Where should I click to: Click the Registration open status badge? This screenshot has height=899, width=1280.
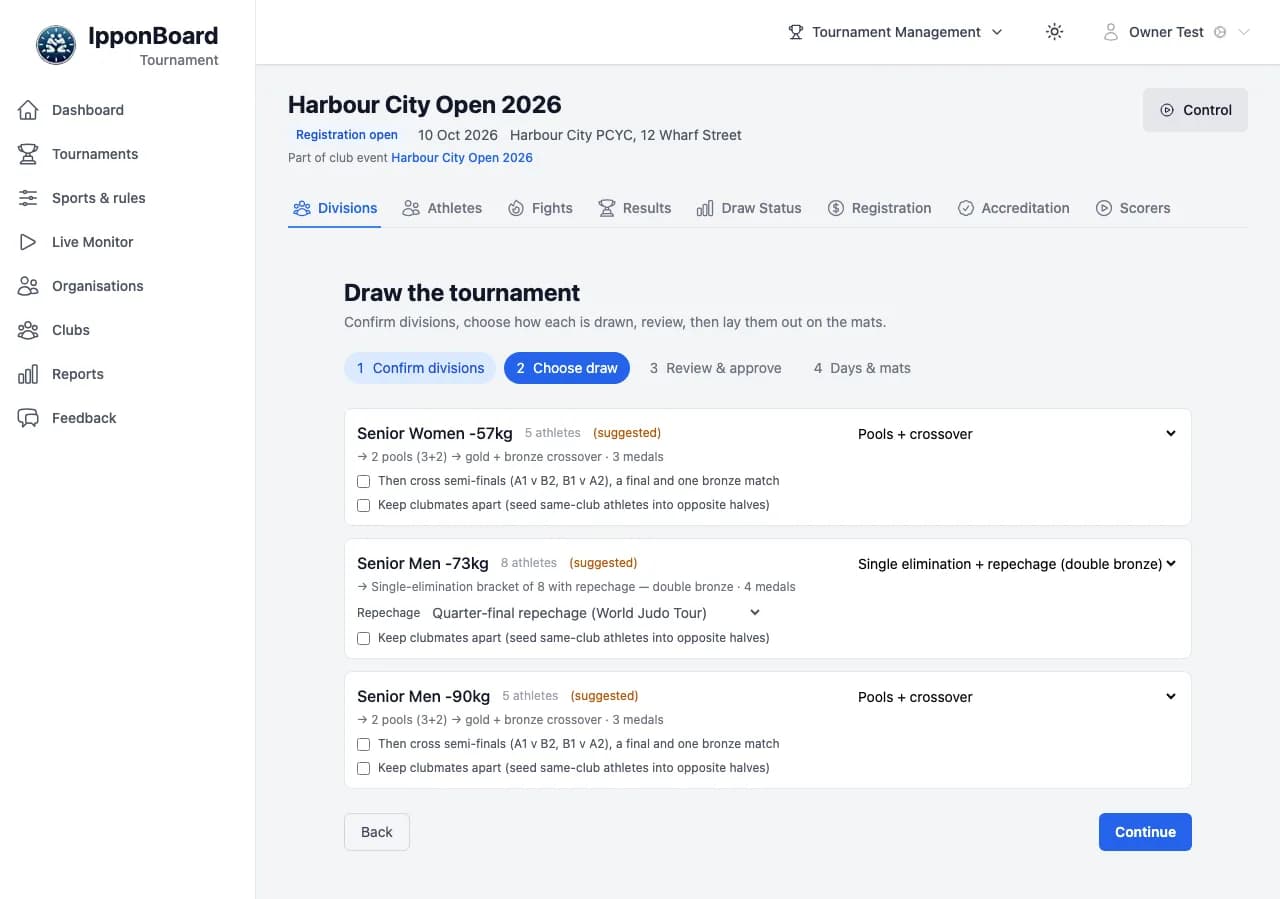click(x=347, y=135)
